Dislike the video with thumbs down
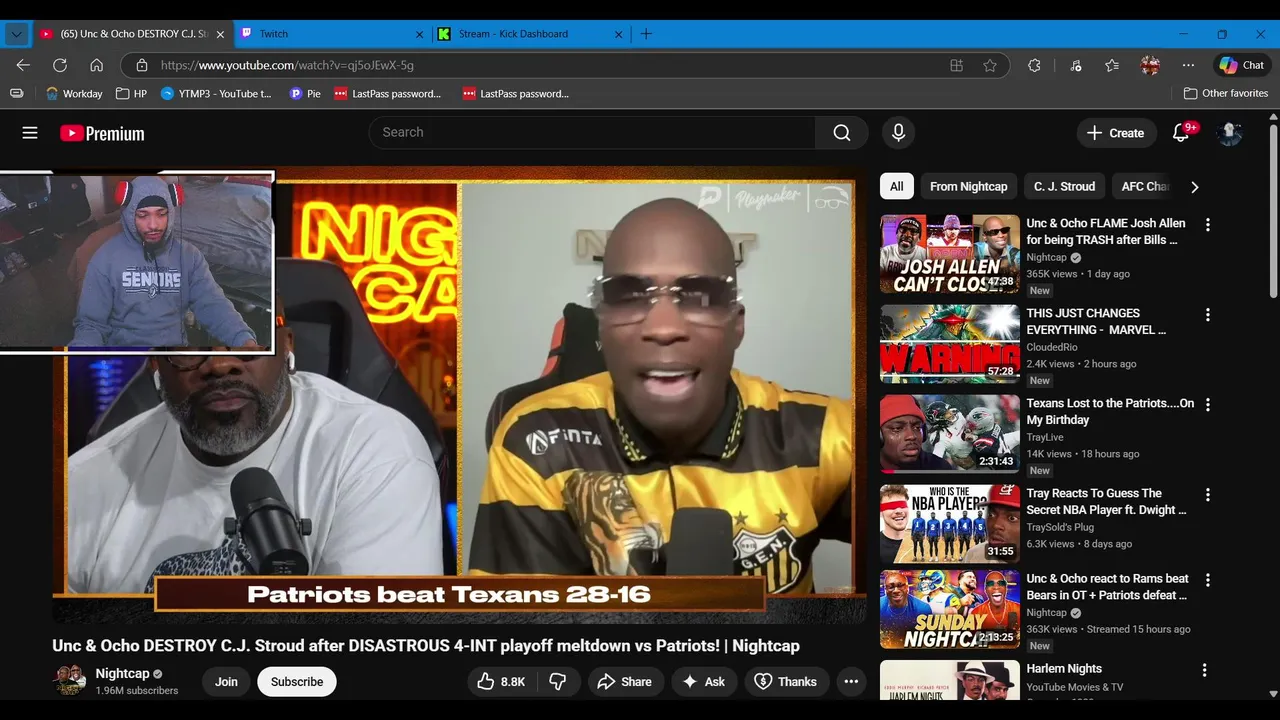 pyautogui.click(x=558, y=682)
